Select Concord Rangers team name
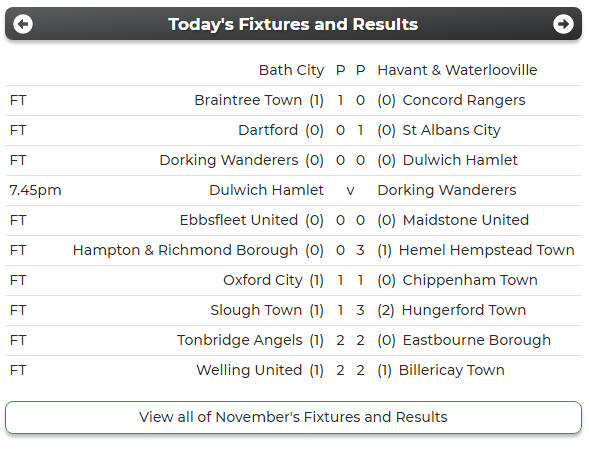Viewport: 589px width, 449px height. click(x=464, y=100)
